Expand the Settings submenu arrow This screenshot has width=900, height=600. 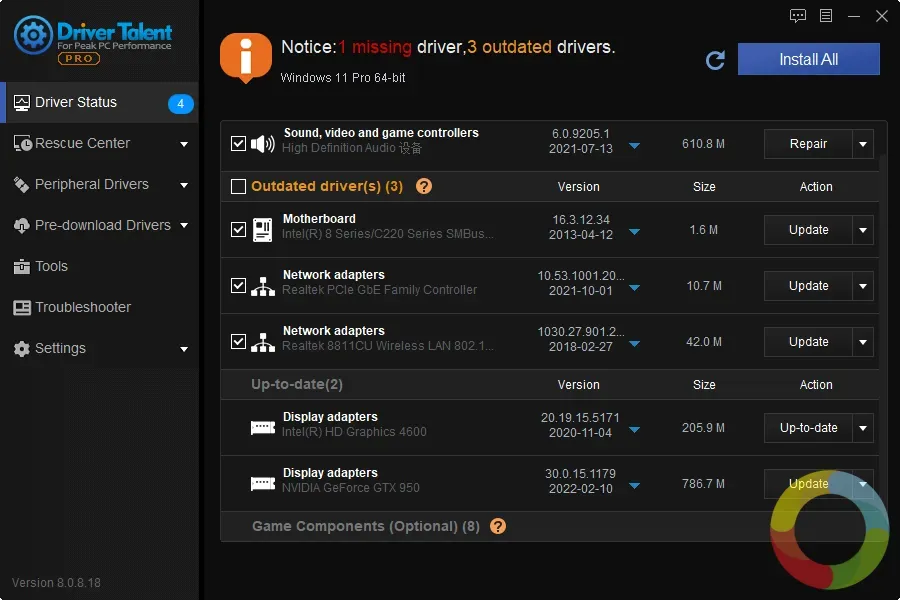pos(184,349)
